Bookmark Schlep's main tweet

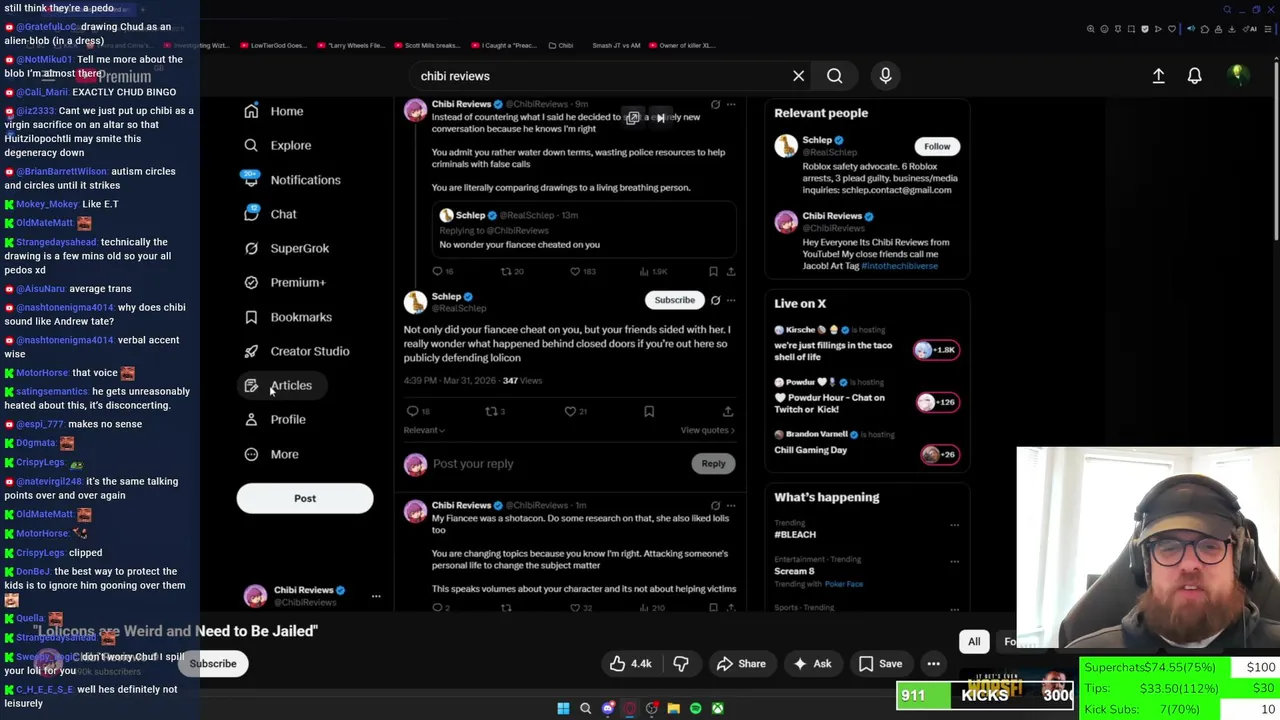649,411
